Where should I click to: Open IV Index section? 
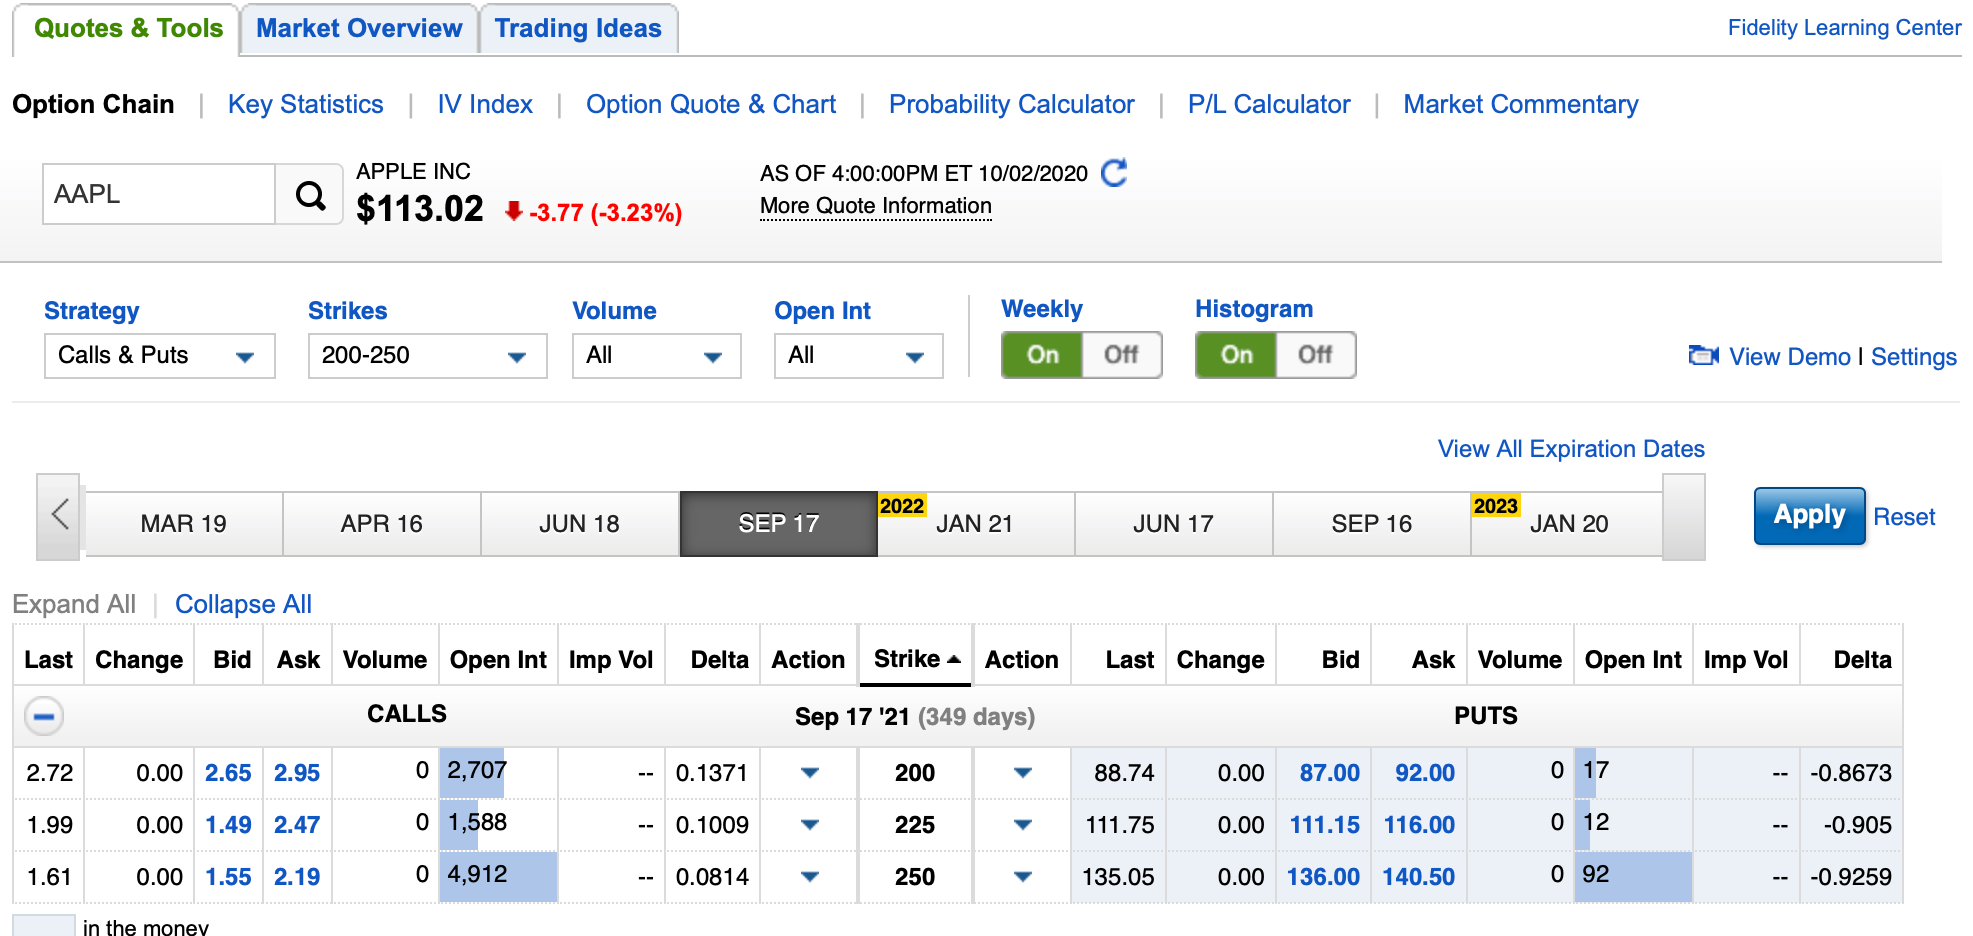point(485,104)
